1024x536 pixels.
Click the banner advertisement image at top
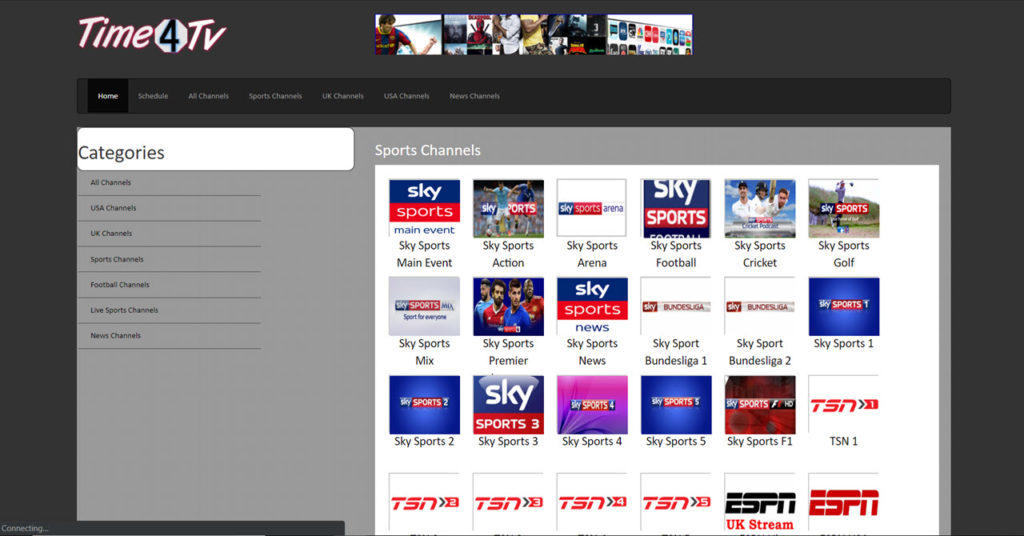533,34
